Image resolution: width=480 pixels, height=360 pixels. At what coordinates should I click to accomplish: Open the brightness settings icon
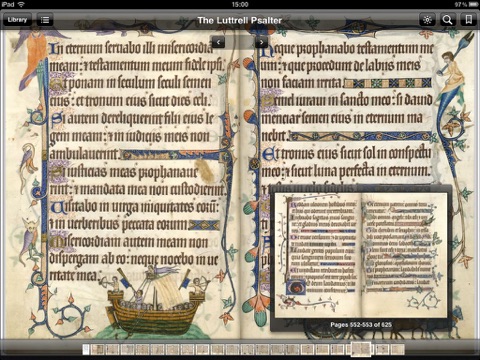coord(427,20)
